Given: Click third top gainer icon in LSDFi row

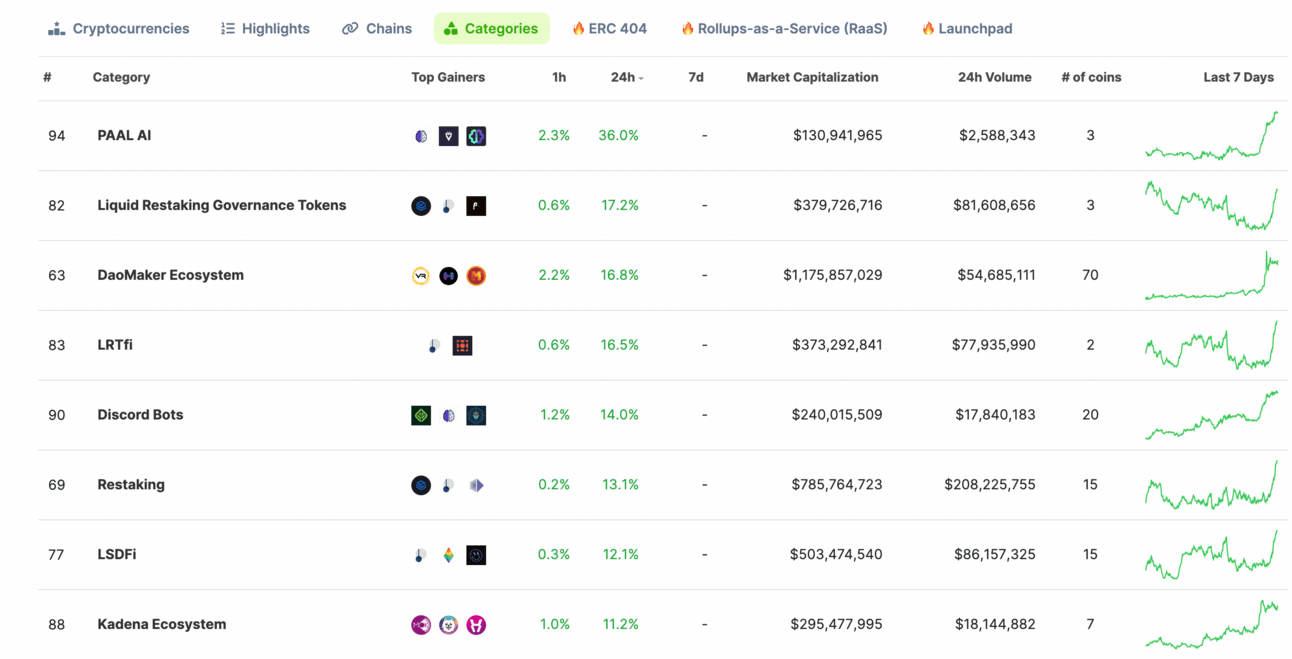Looking at the screenshot, I should [x=476, y=555].
